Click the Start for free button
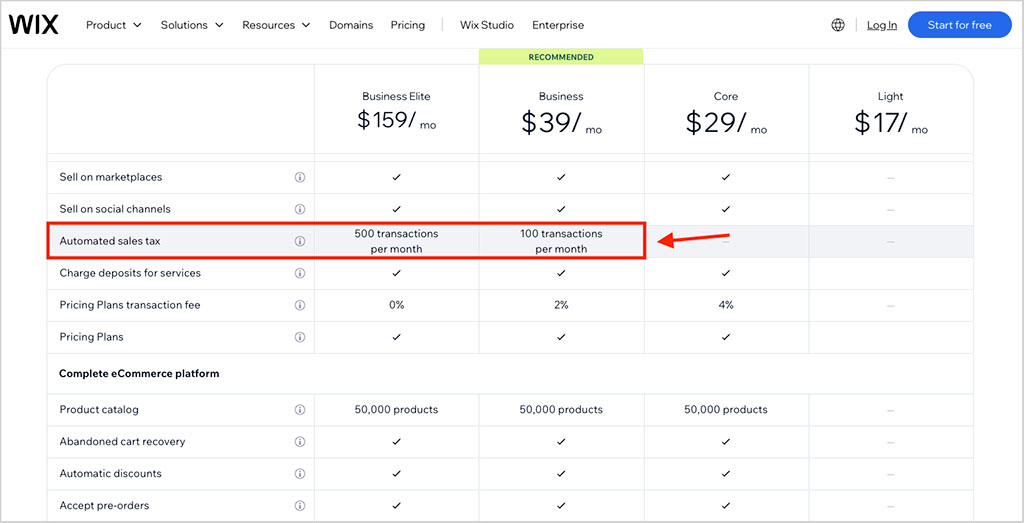This screenshot has width=1024, height=523. click(959, 25)
